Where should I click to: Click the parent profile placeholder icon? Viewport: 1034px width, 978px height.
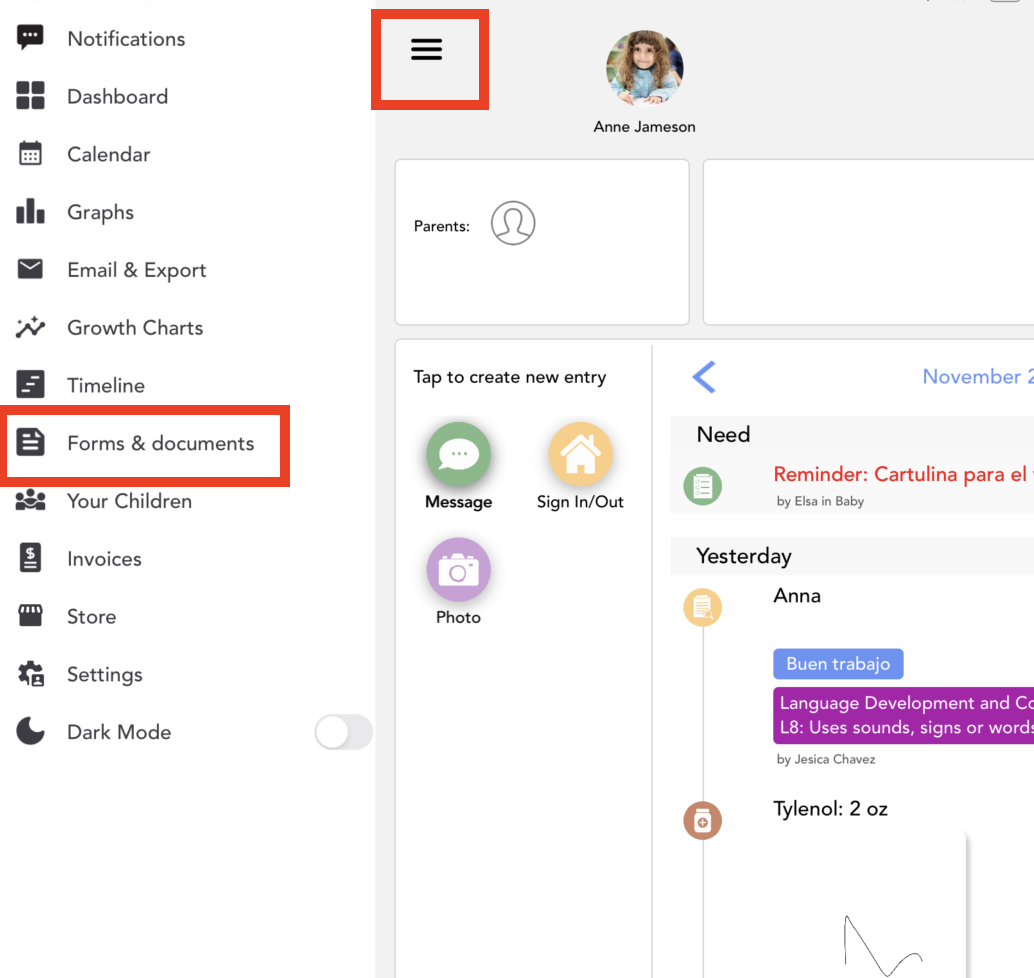click(513, 223)
